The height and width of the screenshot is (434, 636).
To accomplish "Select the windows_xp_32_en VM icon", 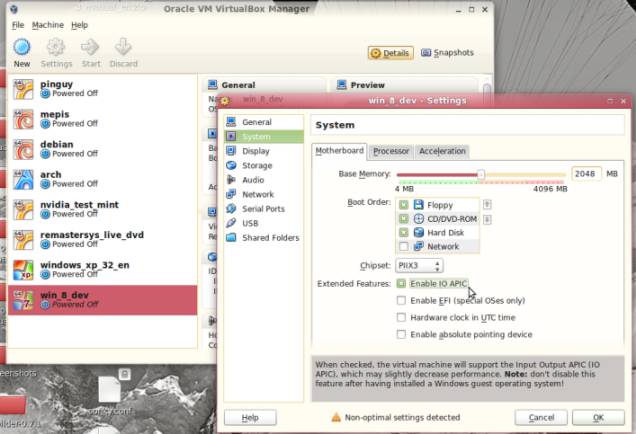I will (23, 270).
